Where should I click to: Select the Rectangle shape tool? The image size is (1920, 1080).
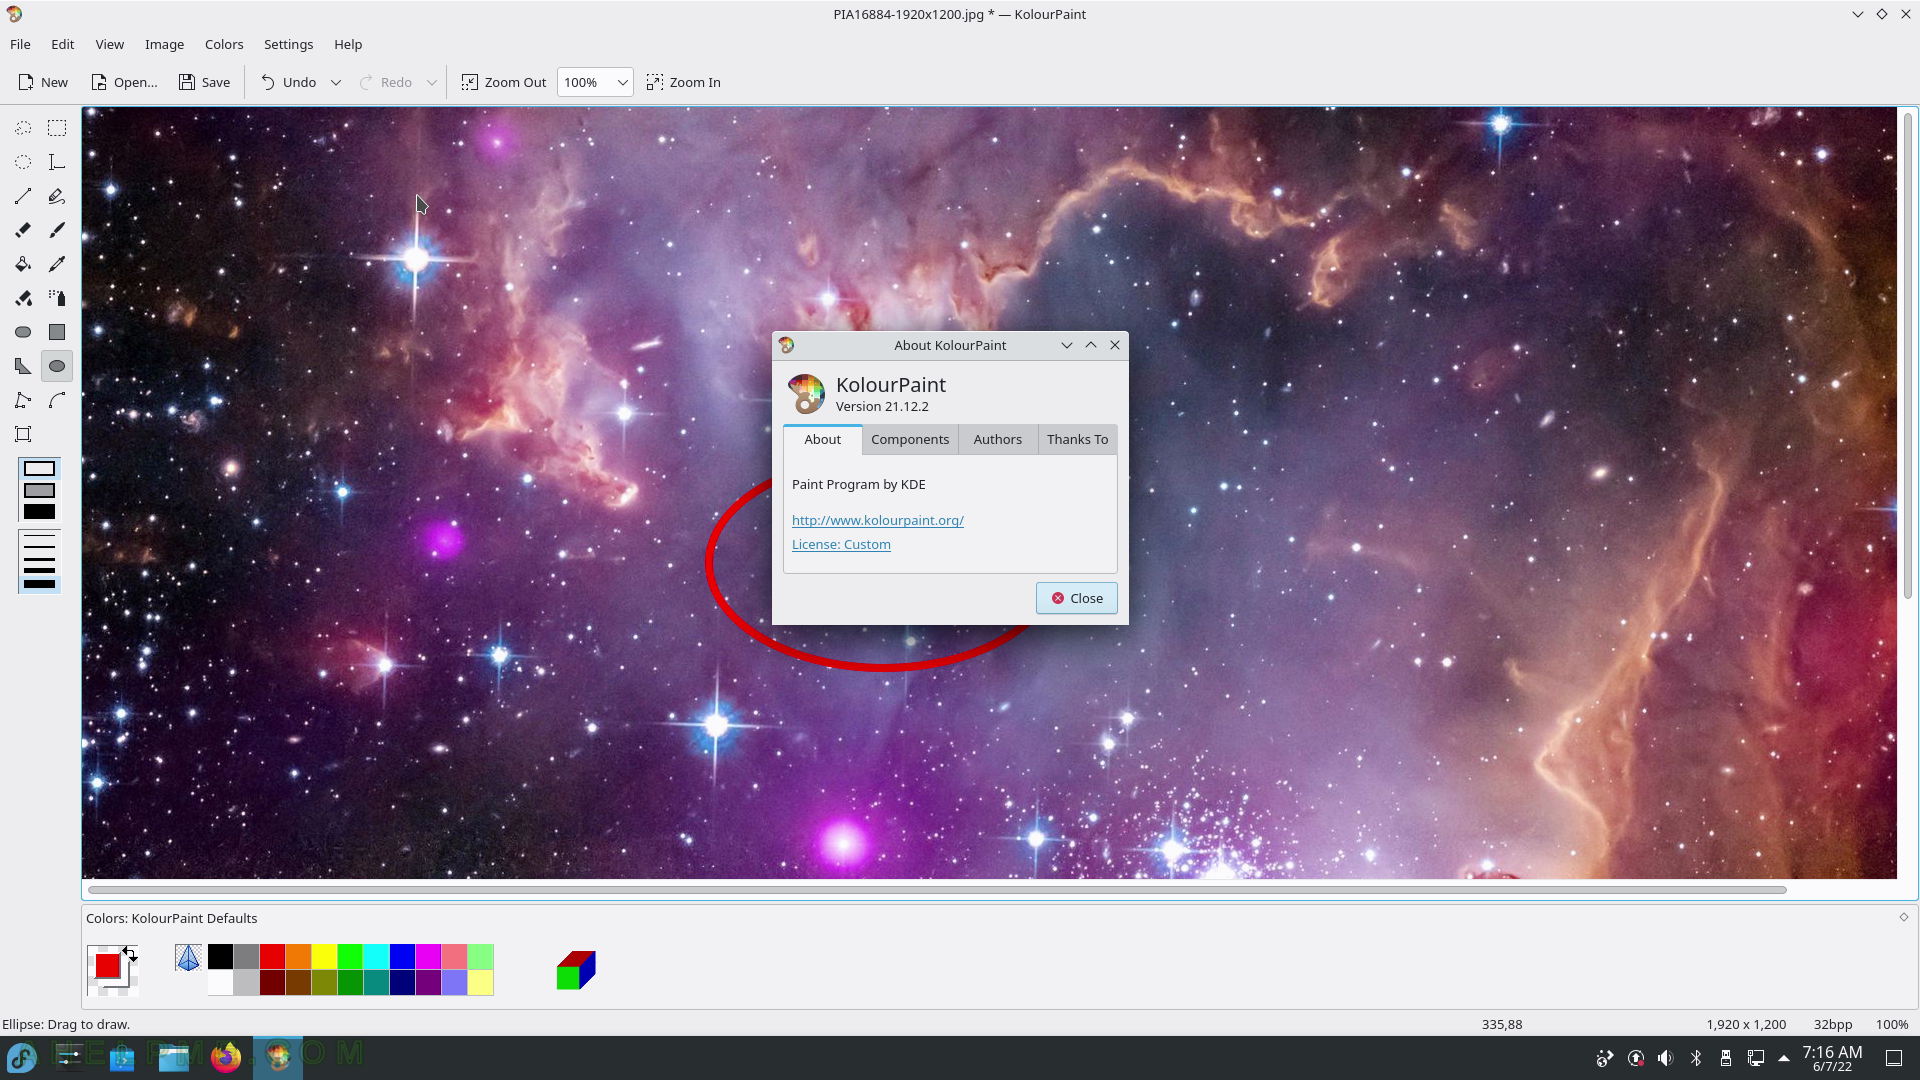point(57,332)
